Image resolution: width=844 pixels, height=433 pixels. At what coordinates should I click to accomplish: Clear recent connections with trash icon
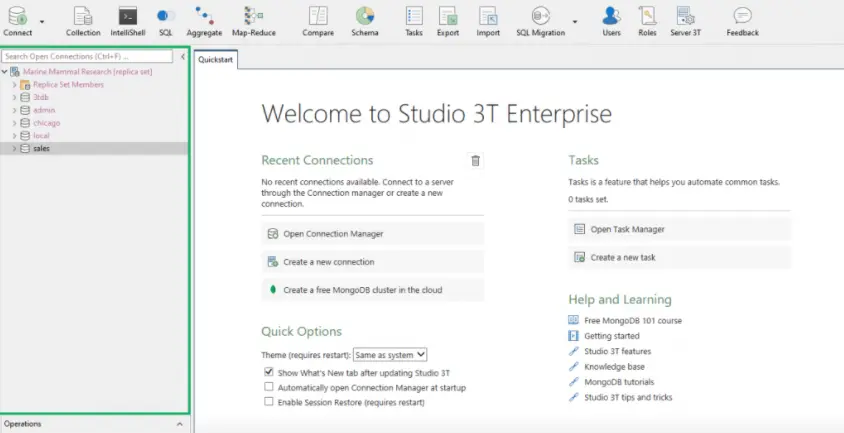(x=475, y=160)
